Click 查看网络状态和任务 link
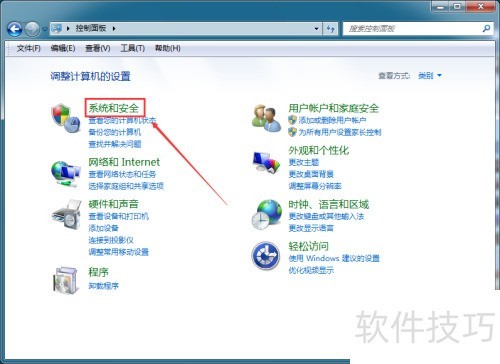This screenshot has height=364, width=500. point(122,174)
